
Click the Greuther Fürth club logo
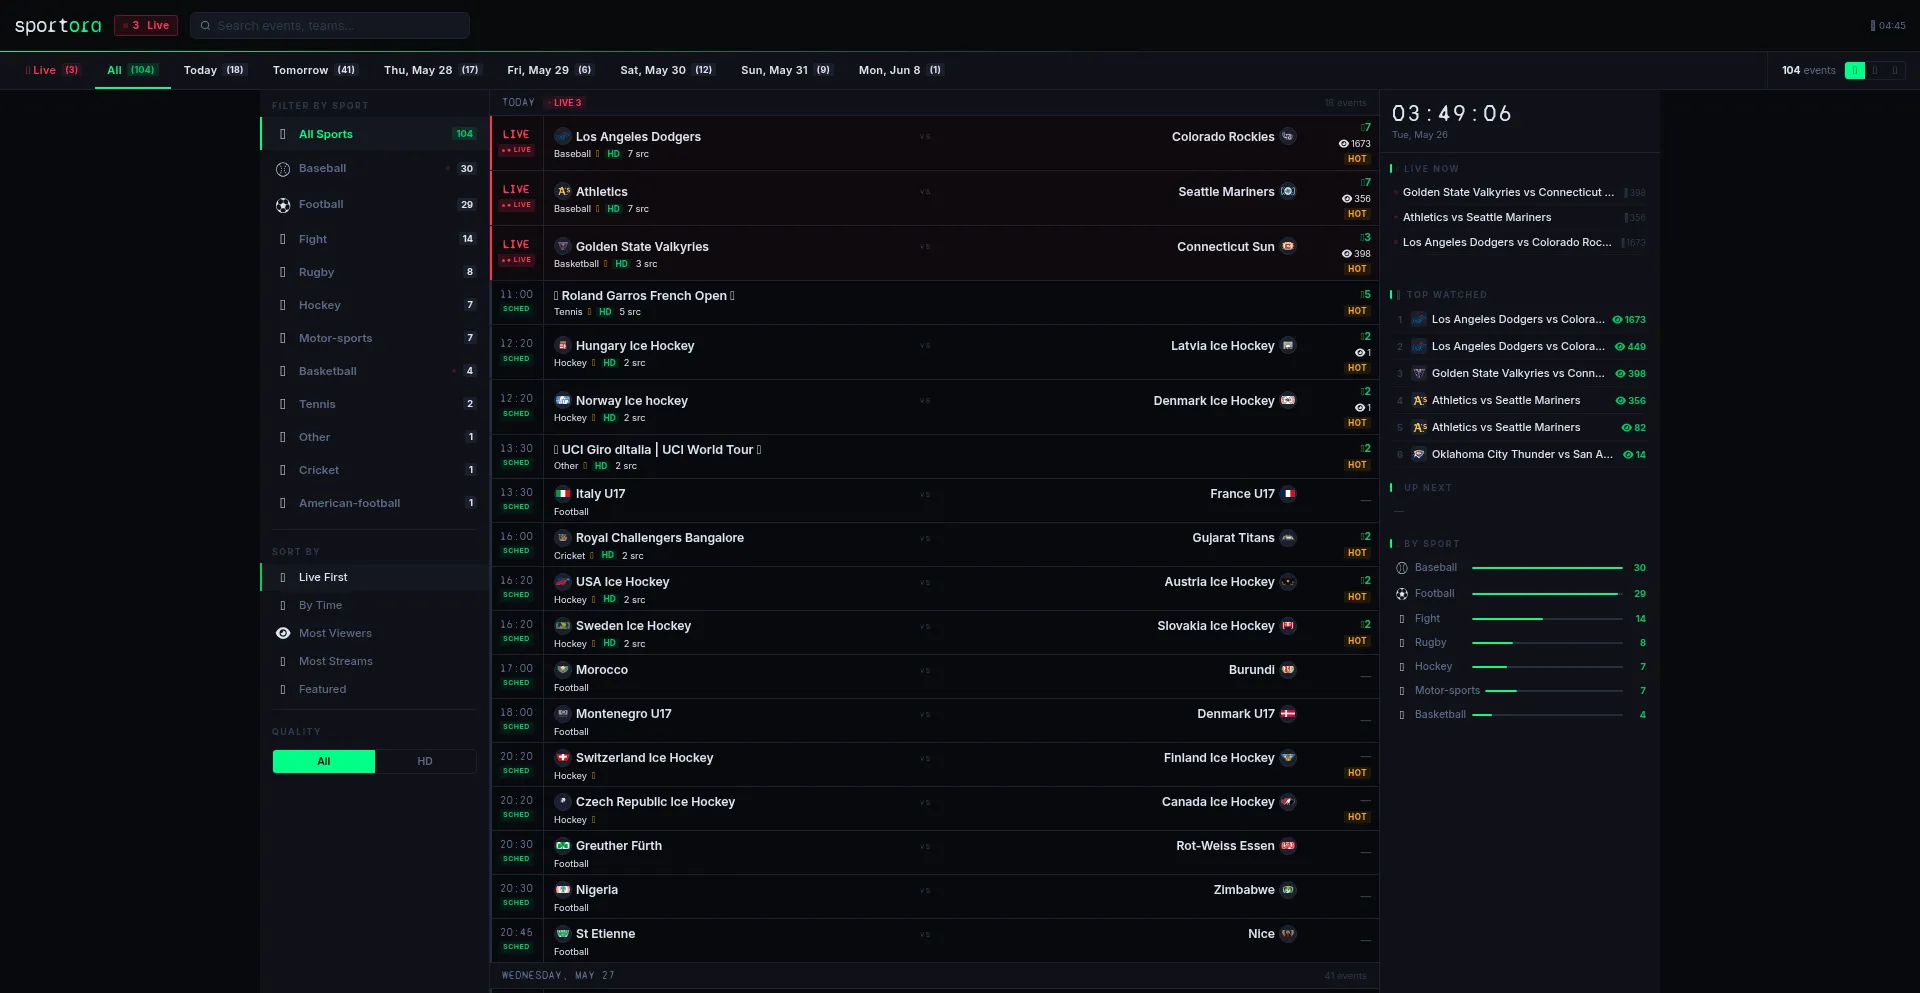pos(563,845)
